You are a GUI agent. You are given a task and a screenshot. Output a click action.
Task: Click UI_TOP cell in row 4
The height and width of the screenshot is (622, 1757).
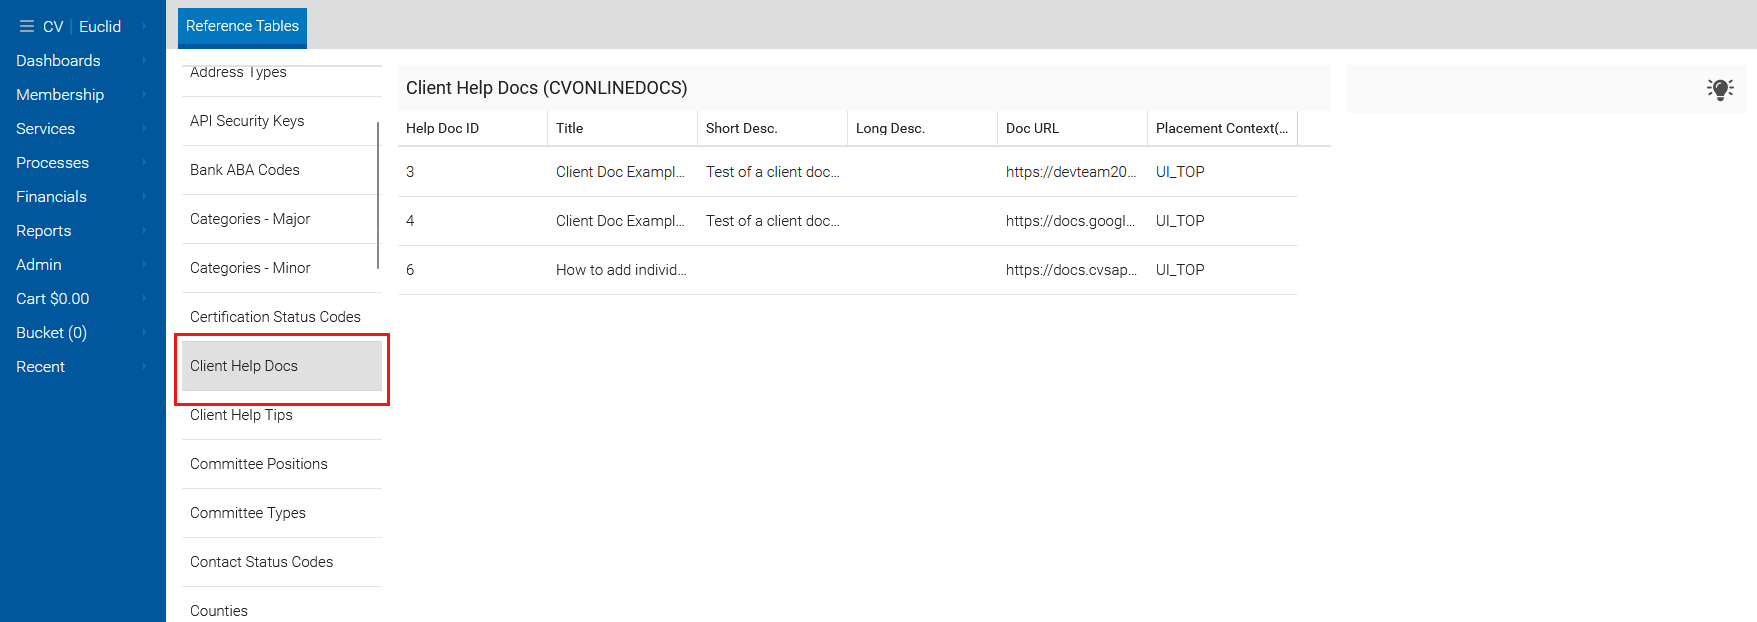(x=1222, y=221)
